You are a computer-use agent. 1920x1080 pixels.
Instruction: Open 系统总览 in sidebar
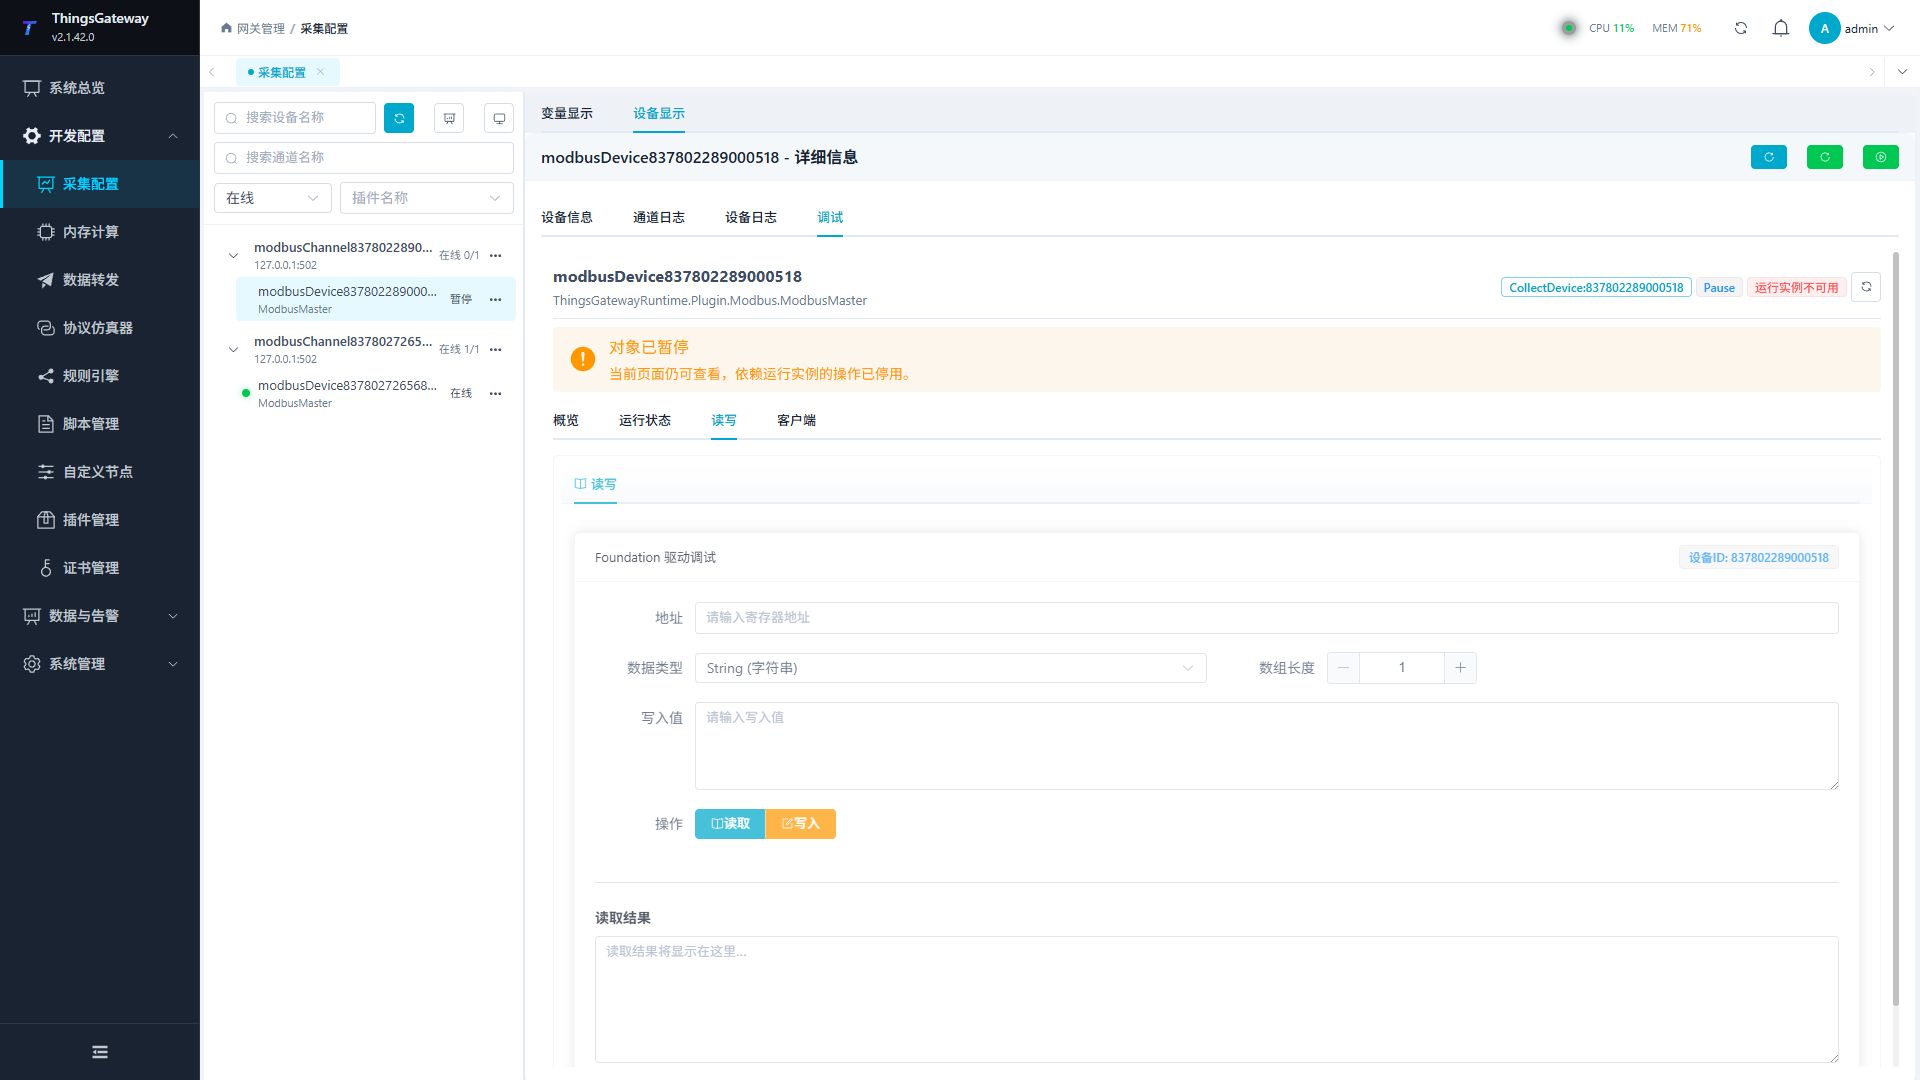click(x=100, y=88)
